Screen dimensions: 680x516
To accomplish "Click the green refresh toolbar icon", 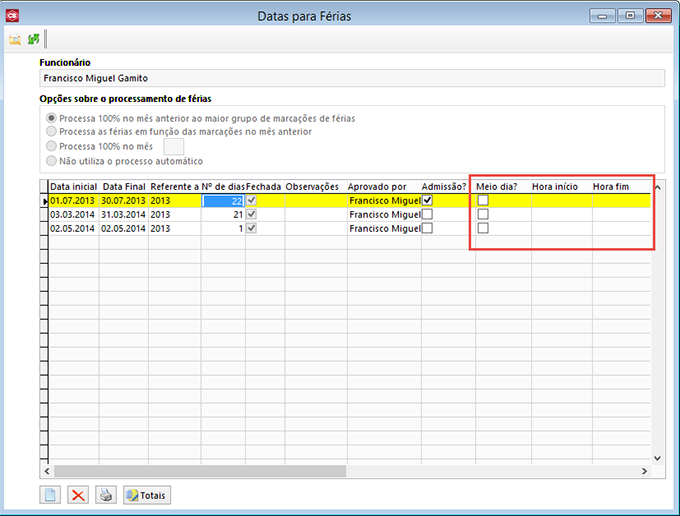I will point(34,39).
